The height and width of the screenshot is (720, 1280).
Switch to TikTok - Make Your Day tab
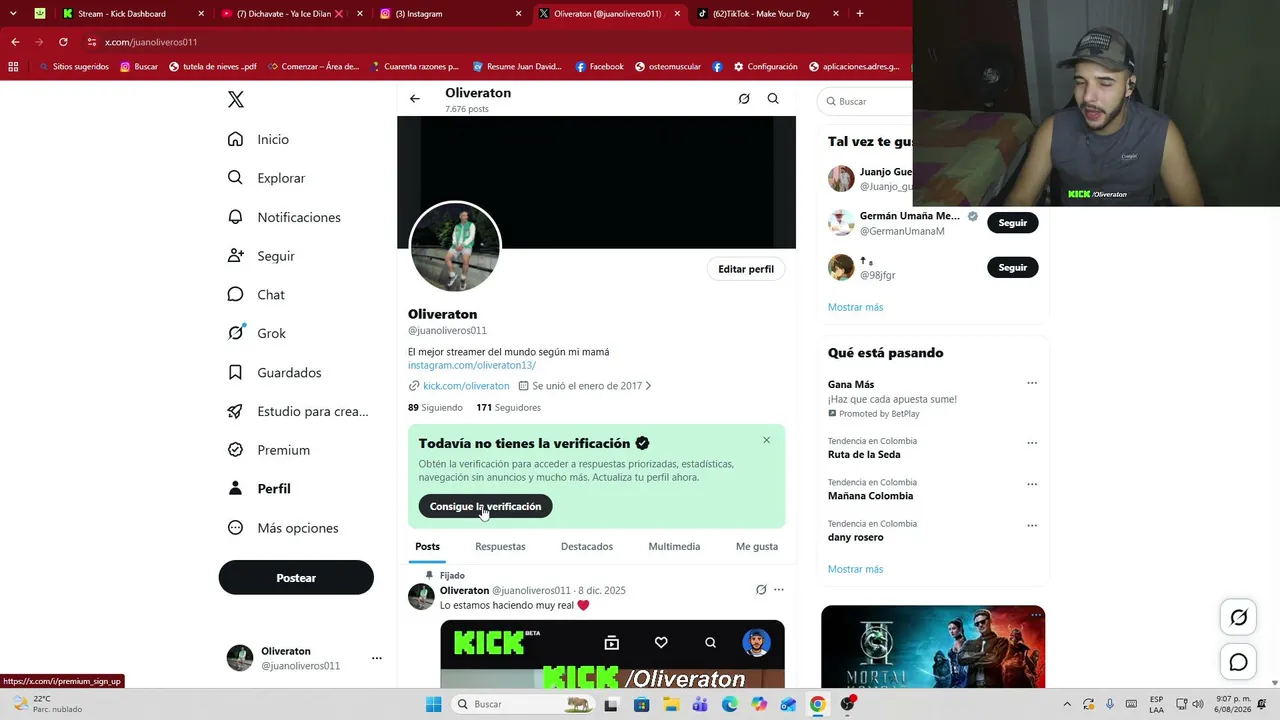pos(768,14)
